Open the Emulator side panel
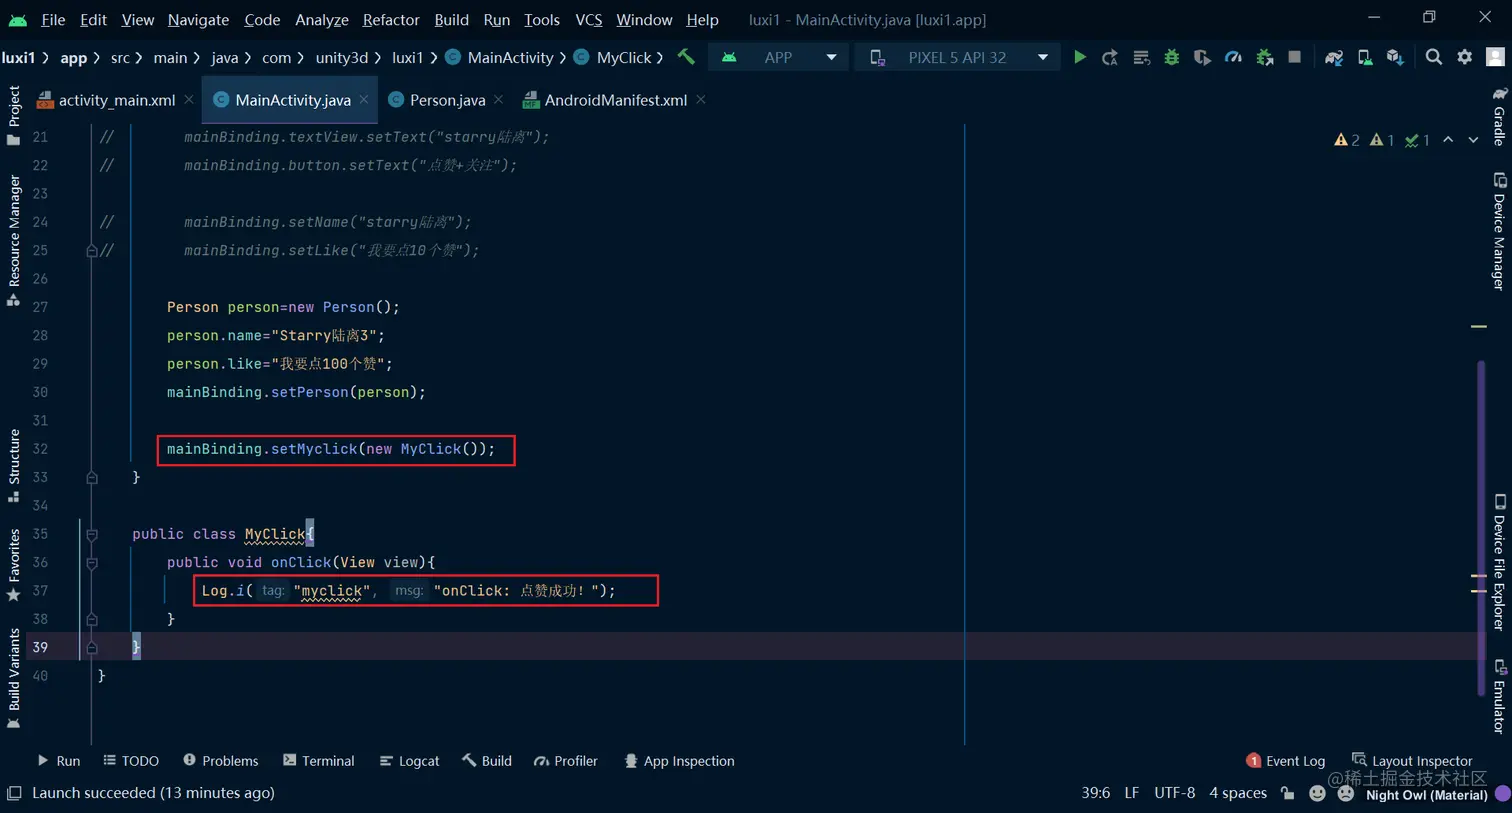The image size is (1512, 813). click(x=1499, y=697)
